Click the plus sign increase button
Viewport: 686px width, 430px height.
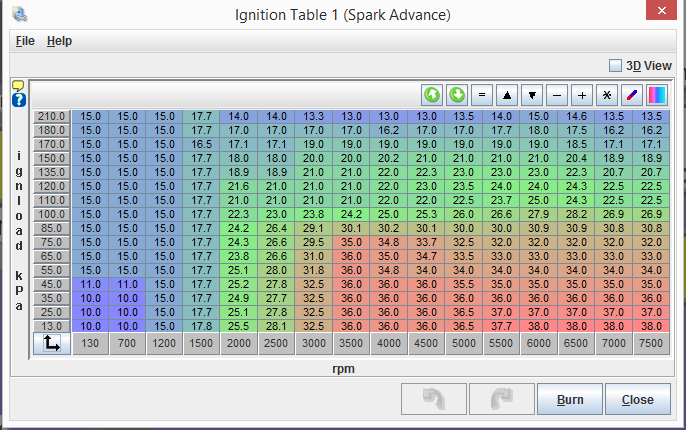582,95
